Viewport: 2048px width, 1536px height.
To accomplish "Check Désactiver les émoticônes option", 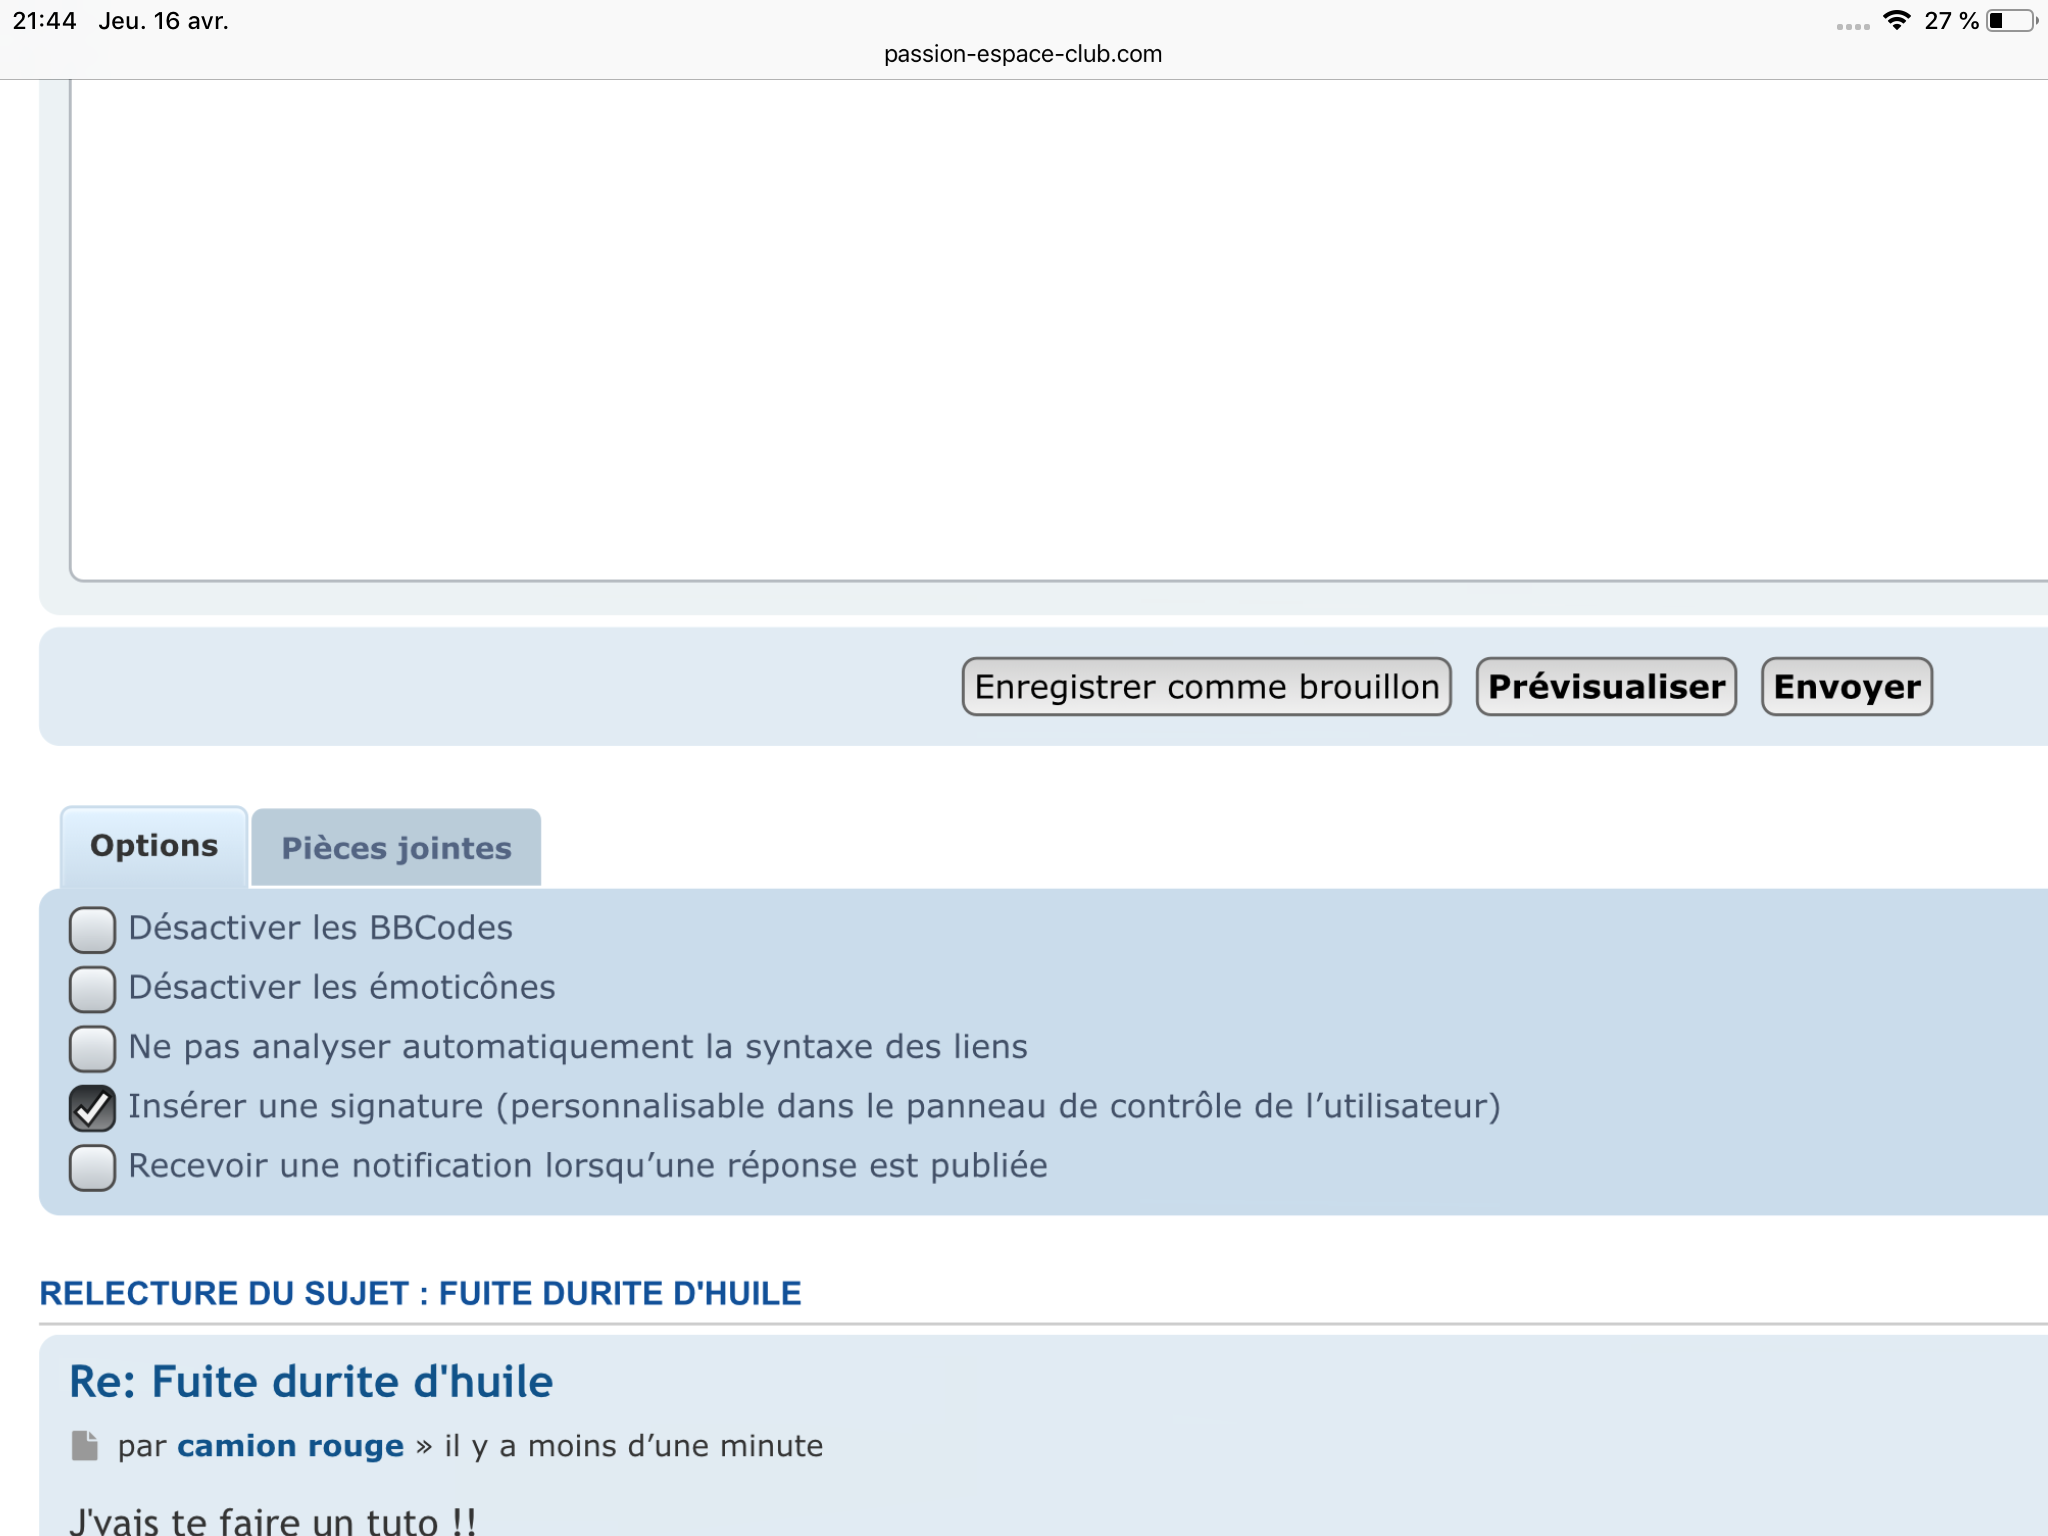I will [92, 988].
